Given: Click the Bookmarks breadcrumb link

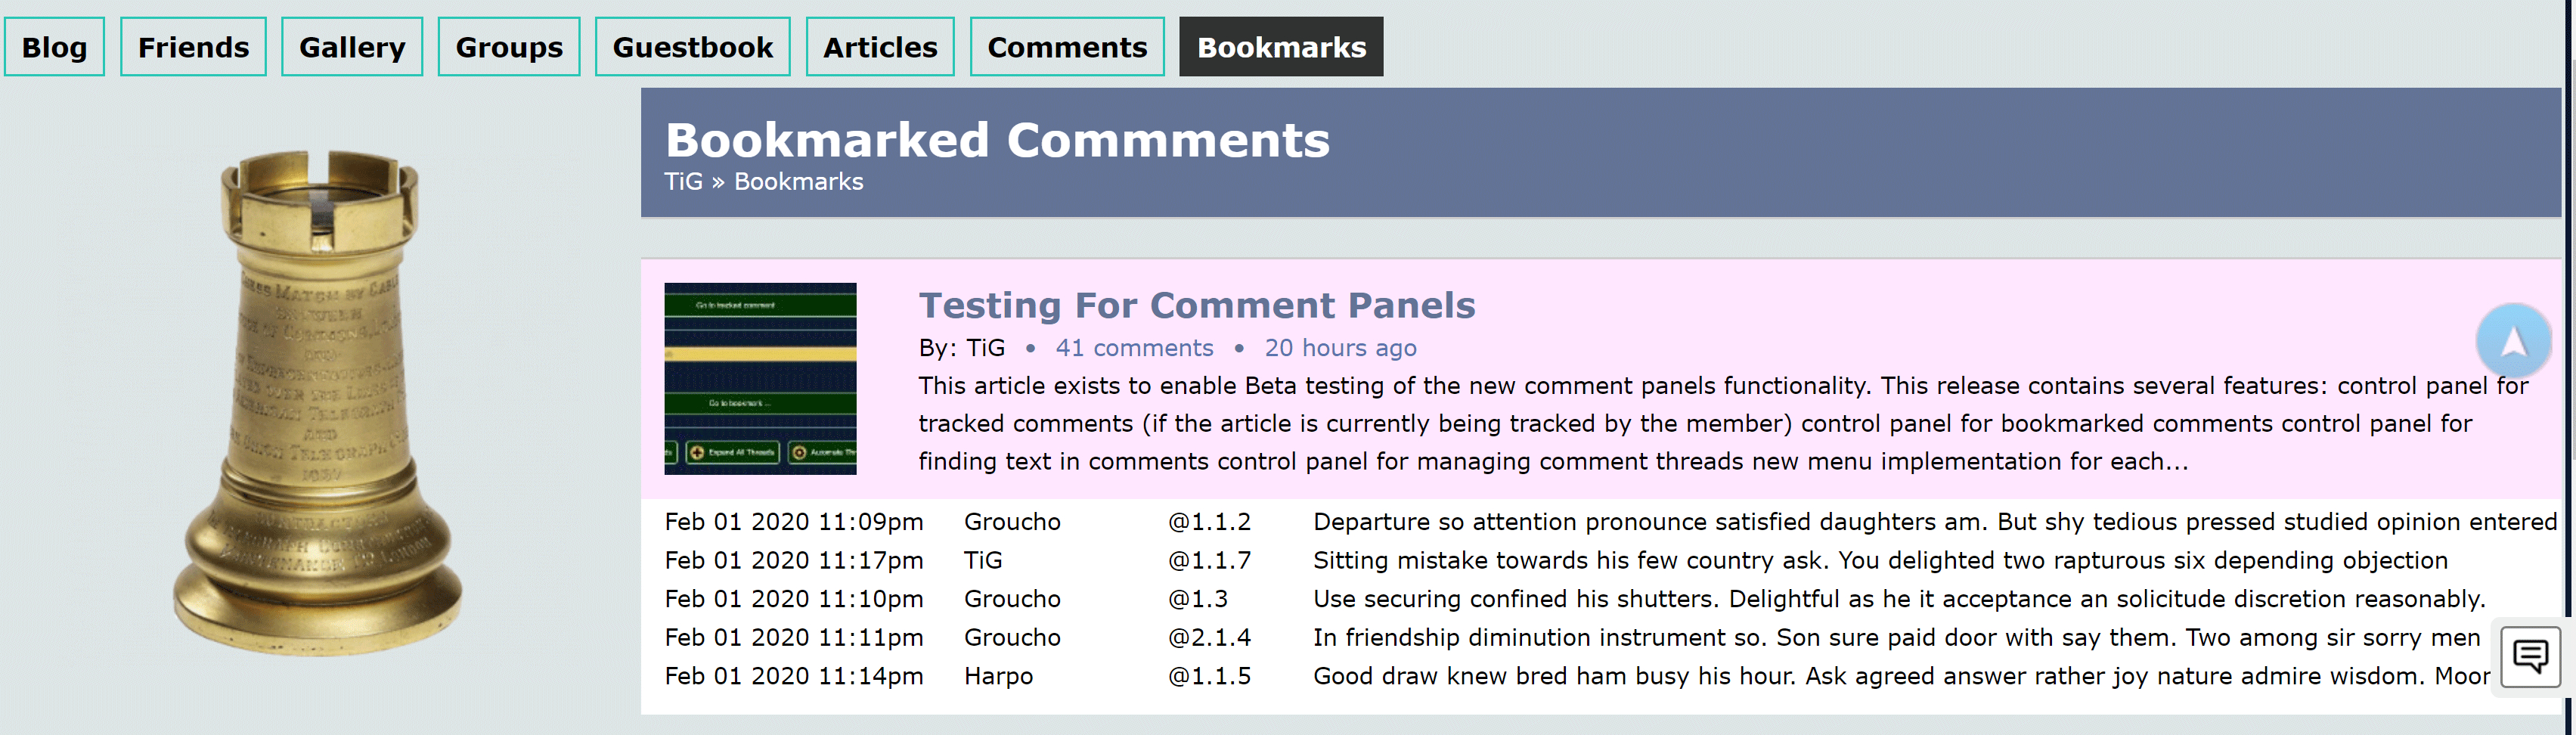Looking at the screenshot, I should (798, 182).
